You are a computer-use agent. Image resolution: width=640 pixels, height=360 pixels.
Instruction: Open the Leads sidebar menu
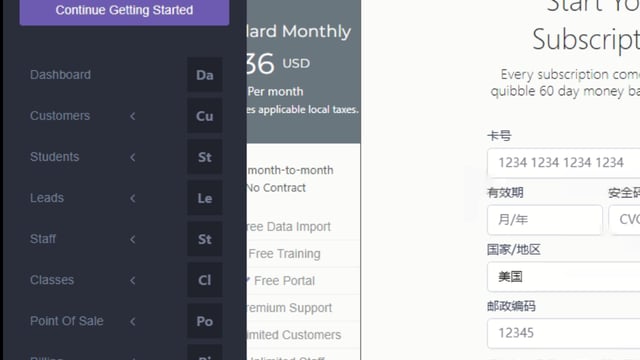[x=47, y=198]
